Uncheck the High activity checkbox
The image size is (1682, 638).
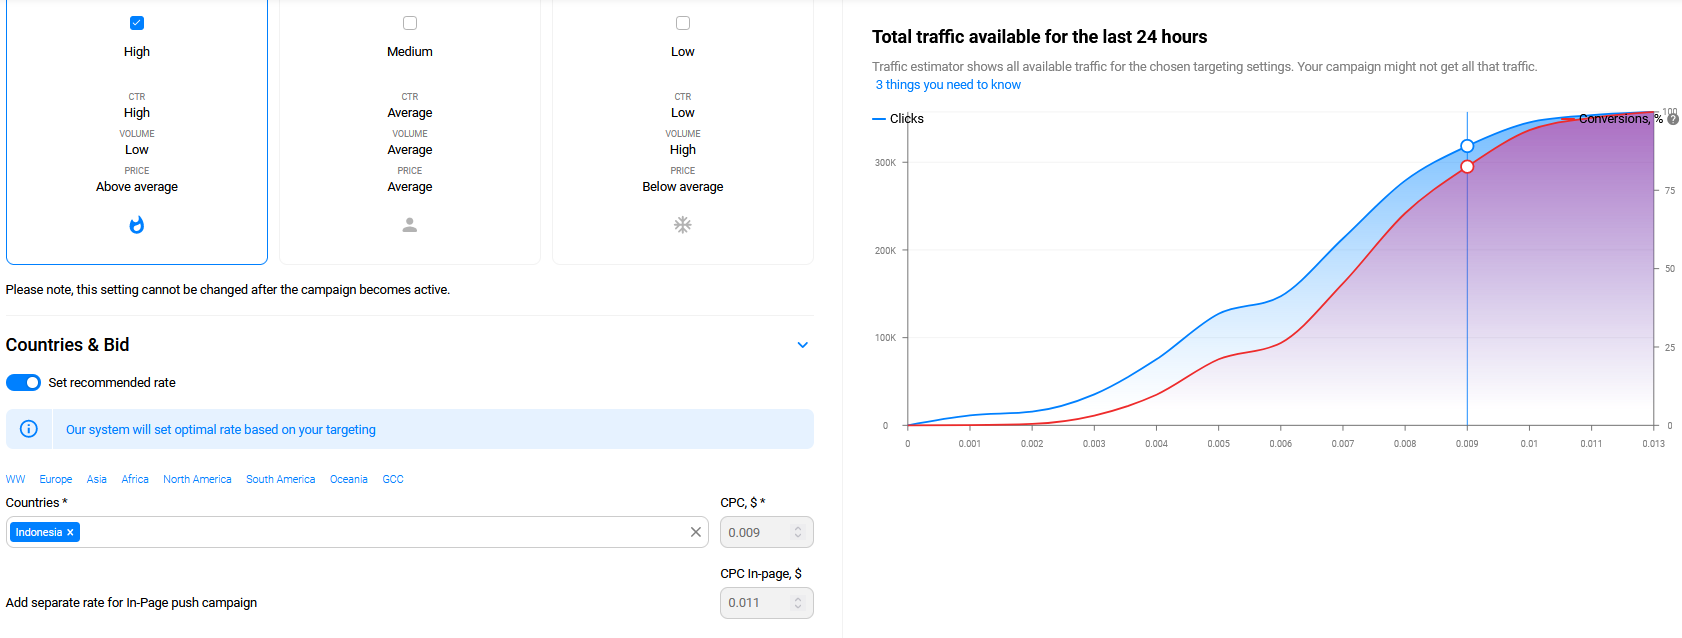pos(137,23)
